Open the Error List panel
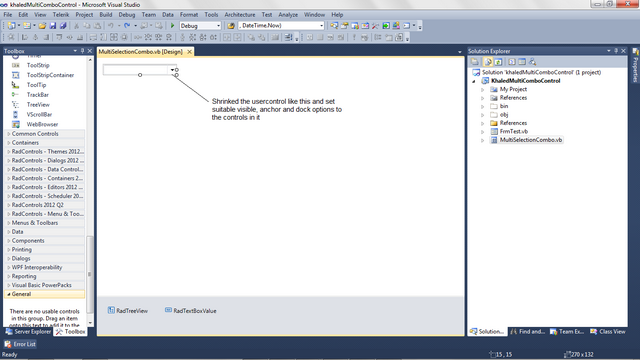Screen dimensions: 640x360 (20, 344)
